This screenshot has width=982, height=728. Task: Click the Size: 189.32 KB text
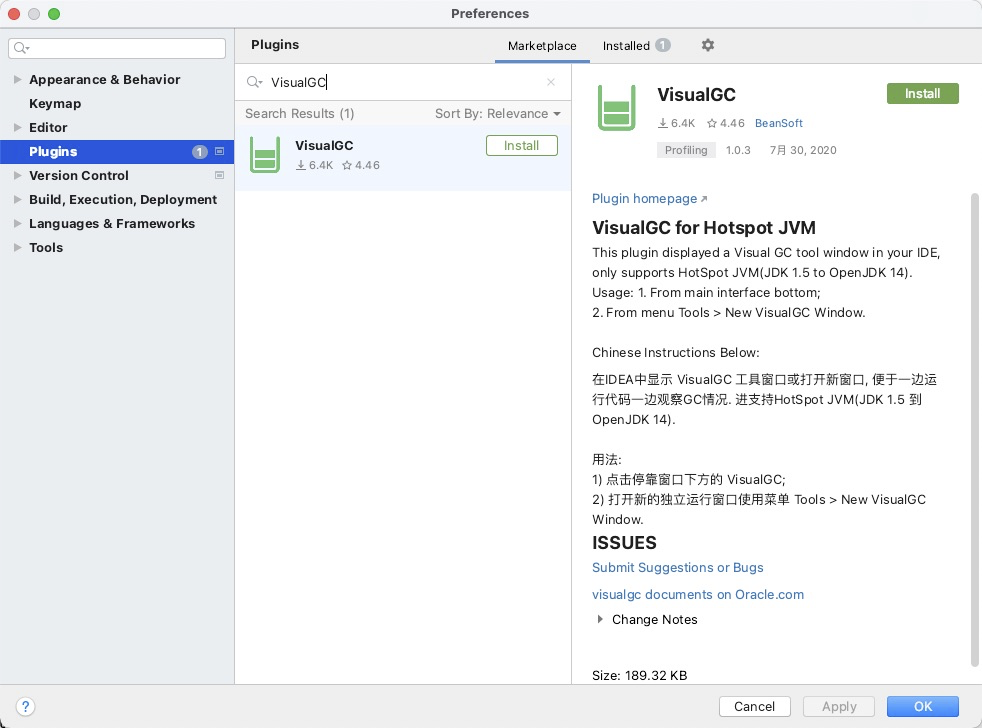coord(639,675)
